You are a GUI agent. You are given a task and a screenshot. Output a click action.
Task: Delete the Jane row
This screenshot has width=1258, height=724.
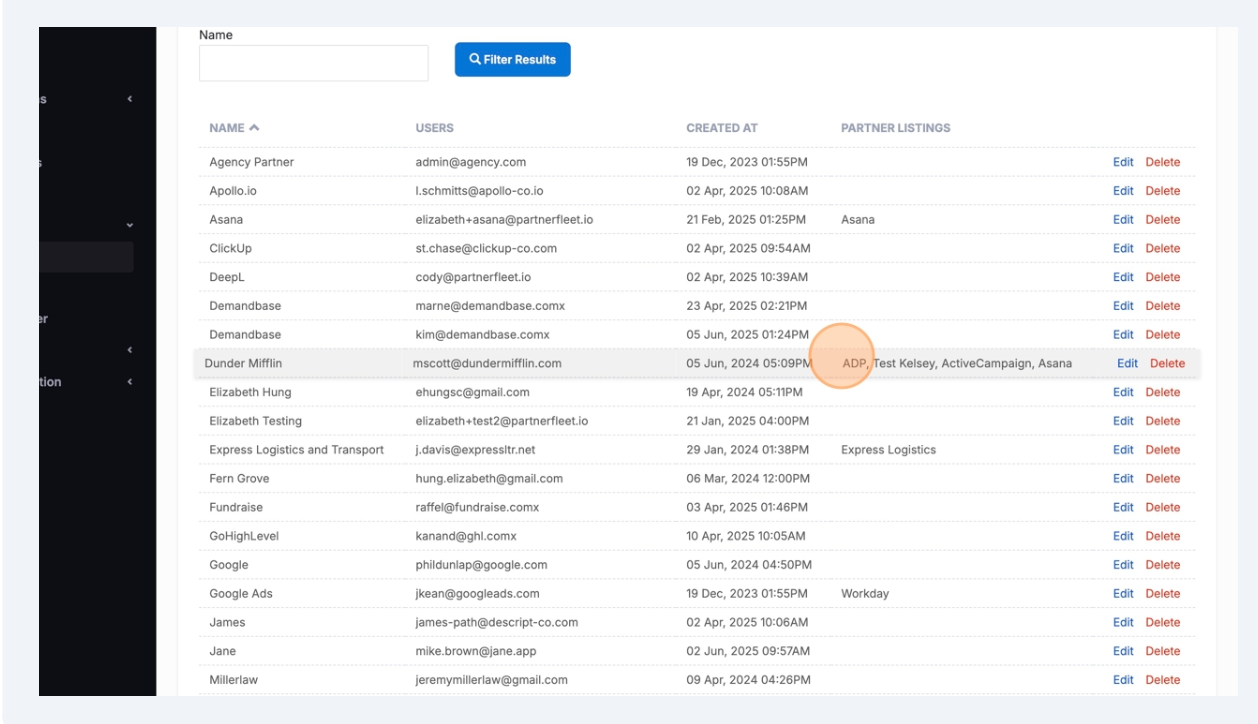point(1163,651)
